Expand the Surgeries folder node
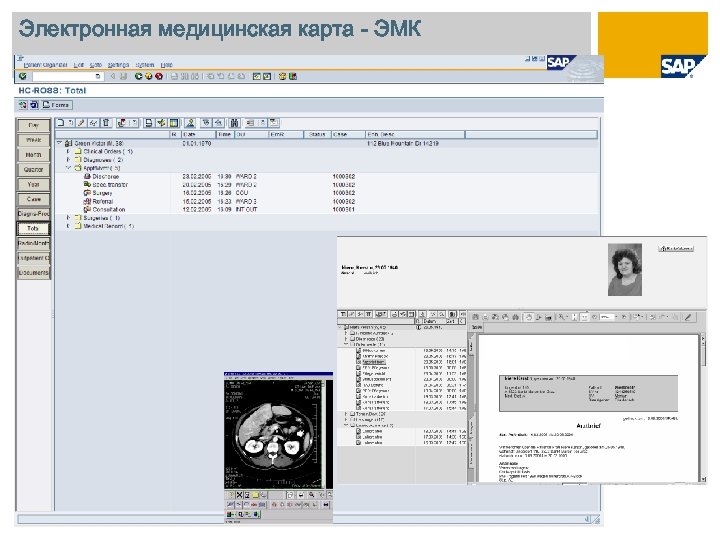Image resolution: width=720 pixels, height=540 pixels. pyautogui.click(x=68, y=218)
